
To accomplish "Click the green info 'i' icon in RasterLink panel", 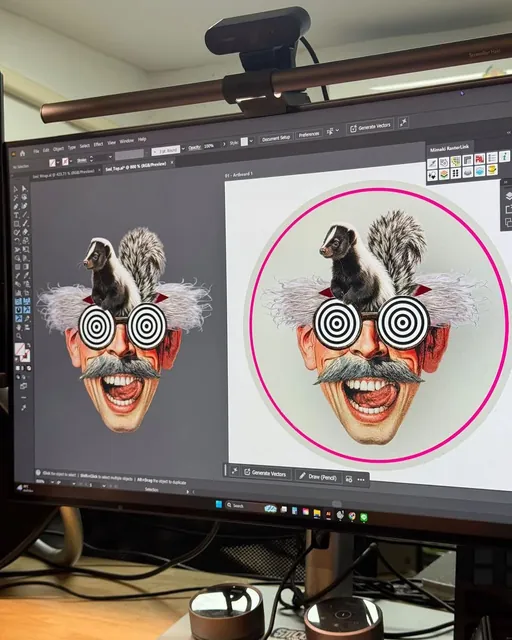I will (x=505, y=156).
